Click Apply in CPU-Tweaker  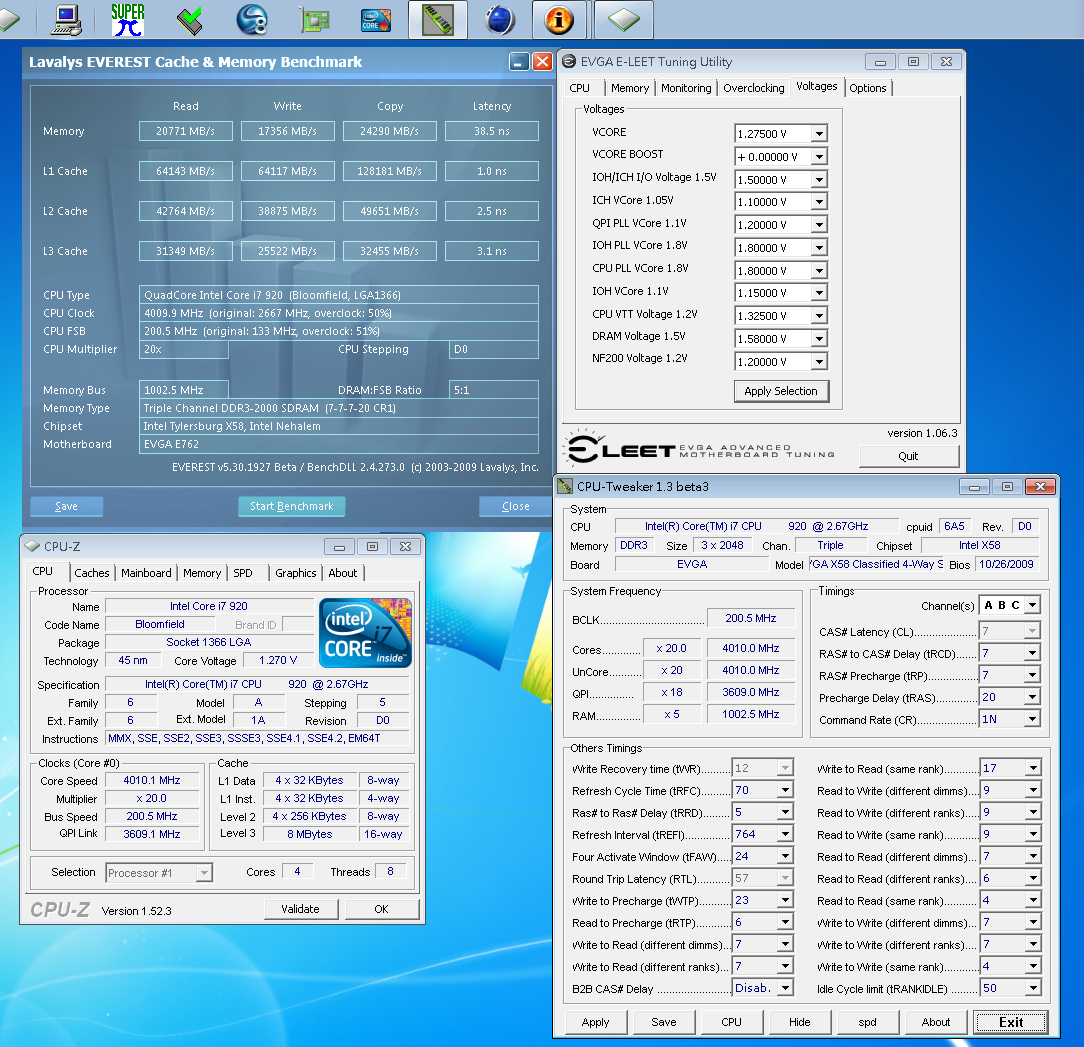[595, 1022]
